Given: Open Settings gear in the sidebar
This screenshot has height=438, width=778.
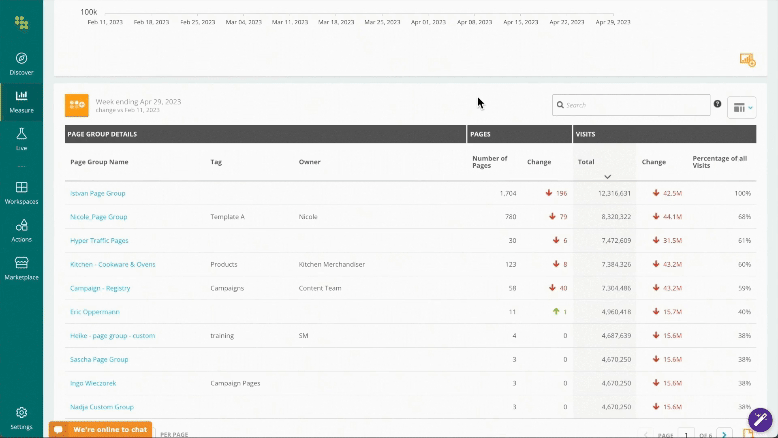Looking at the screenshot, I should coord(21,418).
